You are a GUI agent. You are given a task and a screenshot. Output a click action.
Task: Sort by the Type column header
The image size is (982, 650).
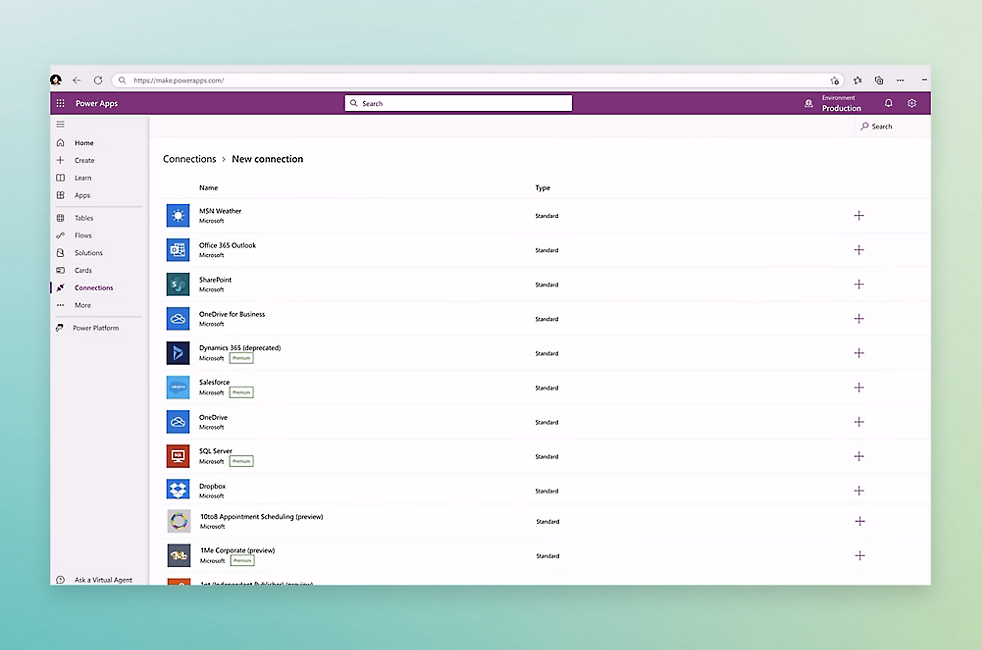pyautogui.click(x=543, y=188)
